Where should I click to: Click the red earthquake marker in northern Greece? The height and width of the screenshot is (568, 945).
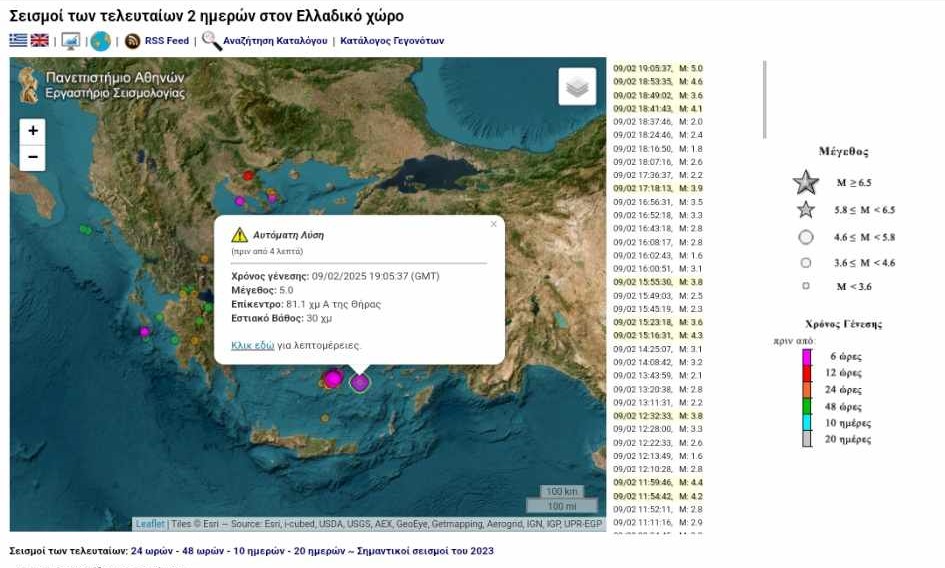(248, 175)
